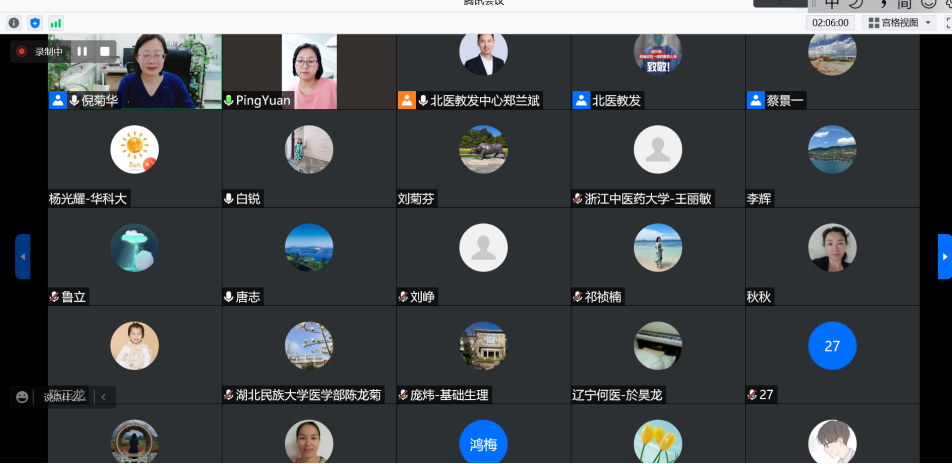The width and height of the screenshot is (952, 464).
Task: Click the orange user icon beside 北医教发中心郑兰斌
Action: tap(406, 100)
